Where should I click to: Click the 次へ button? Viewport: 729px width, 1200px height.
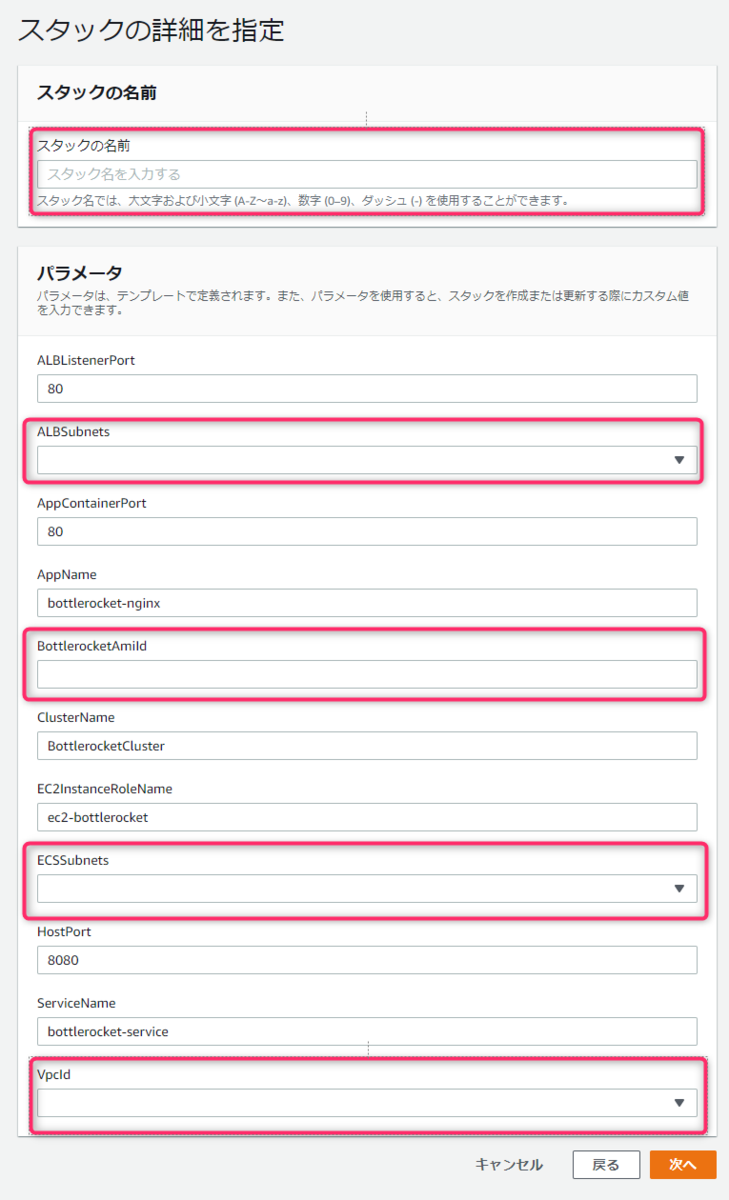coord(683,1164)
